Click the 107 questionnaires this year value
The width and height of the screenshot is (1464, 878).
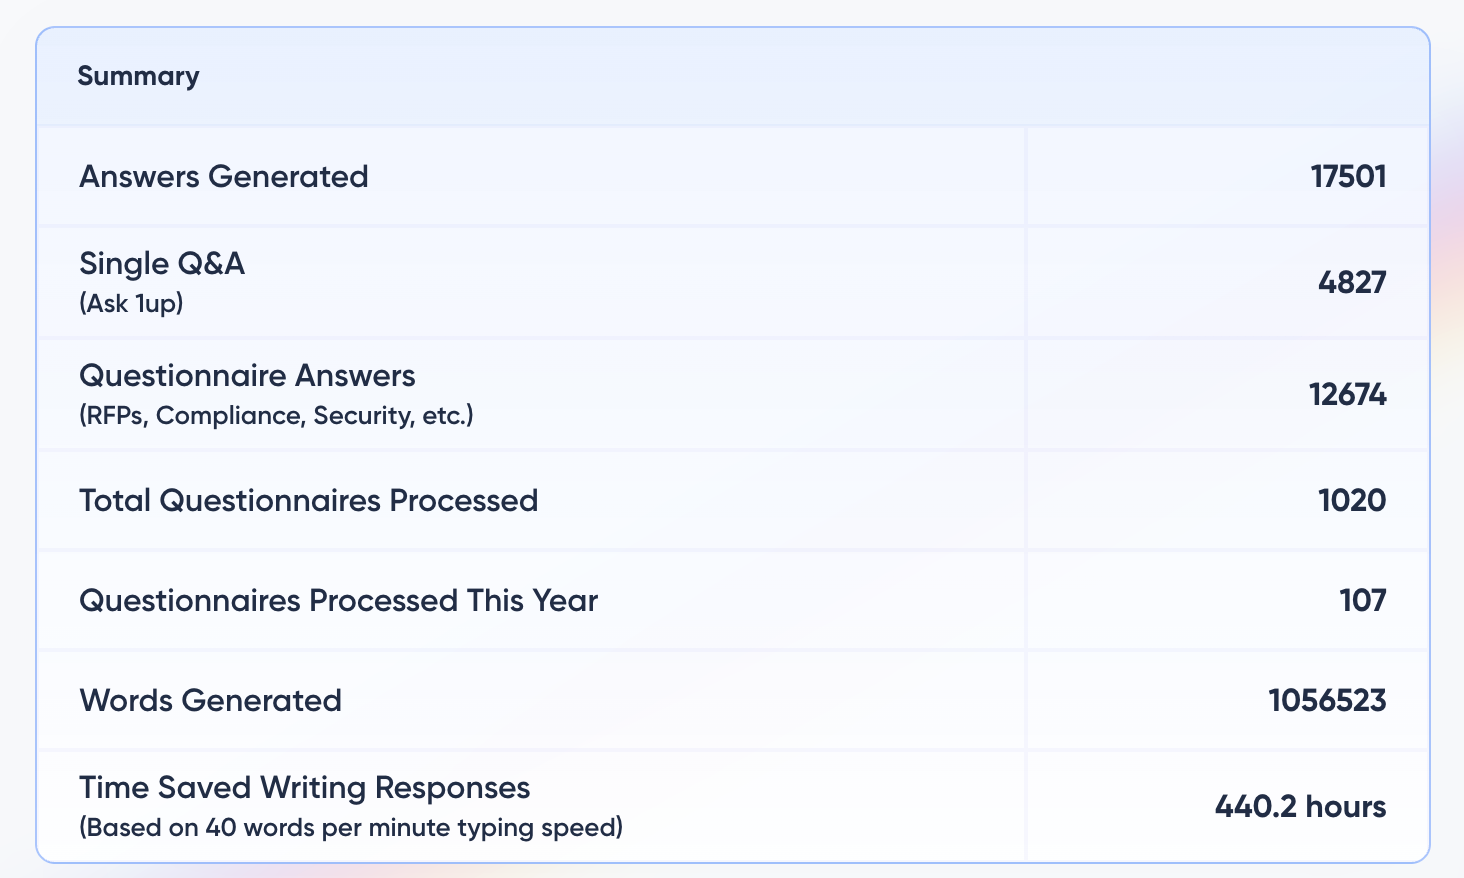click(1363, 600)
